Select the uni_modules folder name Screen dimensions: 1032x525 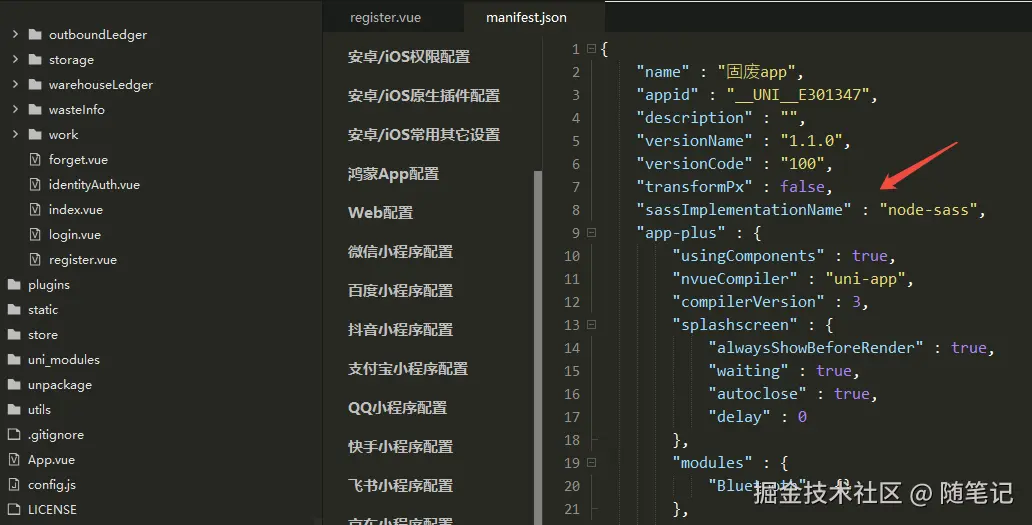64,359
